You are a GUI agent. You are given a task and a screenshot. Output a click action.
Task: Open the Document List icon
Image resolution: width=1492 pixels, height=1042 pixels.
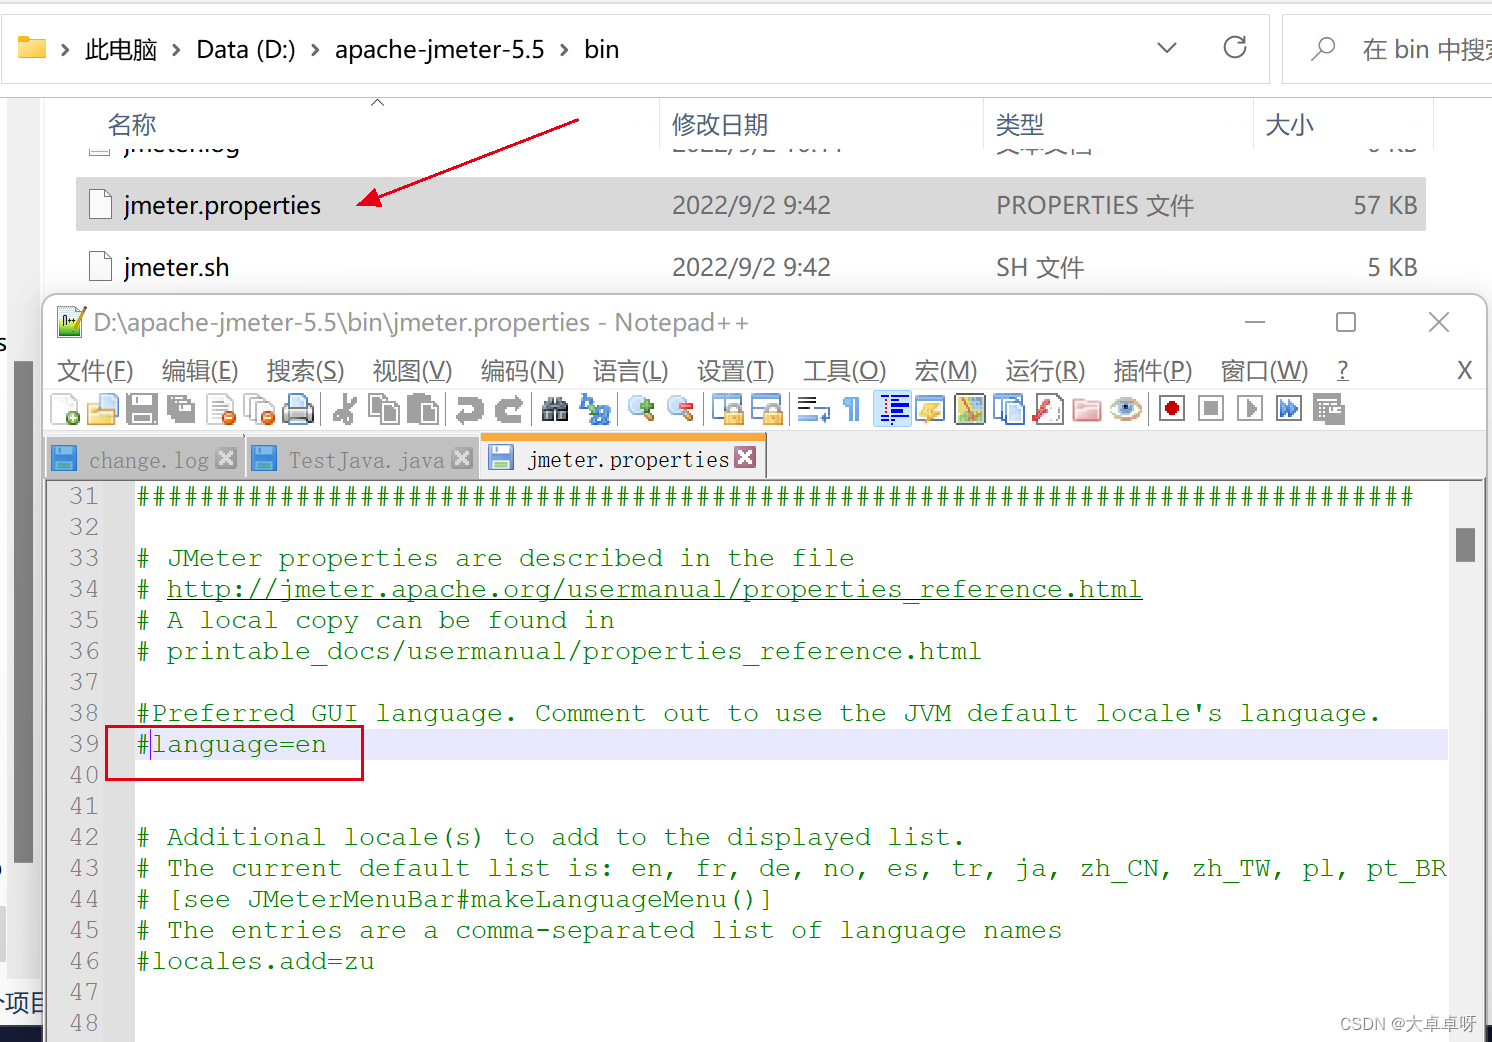tap(1009, 409)
